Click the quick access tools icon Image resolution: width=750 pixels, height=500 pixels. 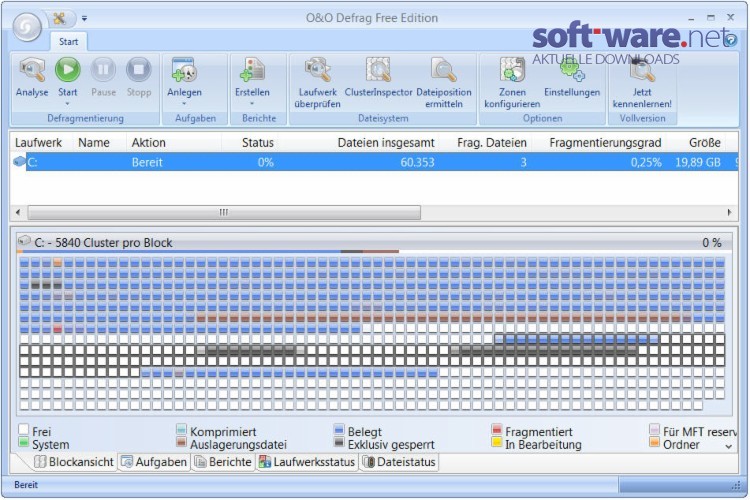coord(59,18)
